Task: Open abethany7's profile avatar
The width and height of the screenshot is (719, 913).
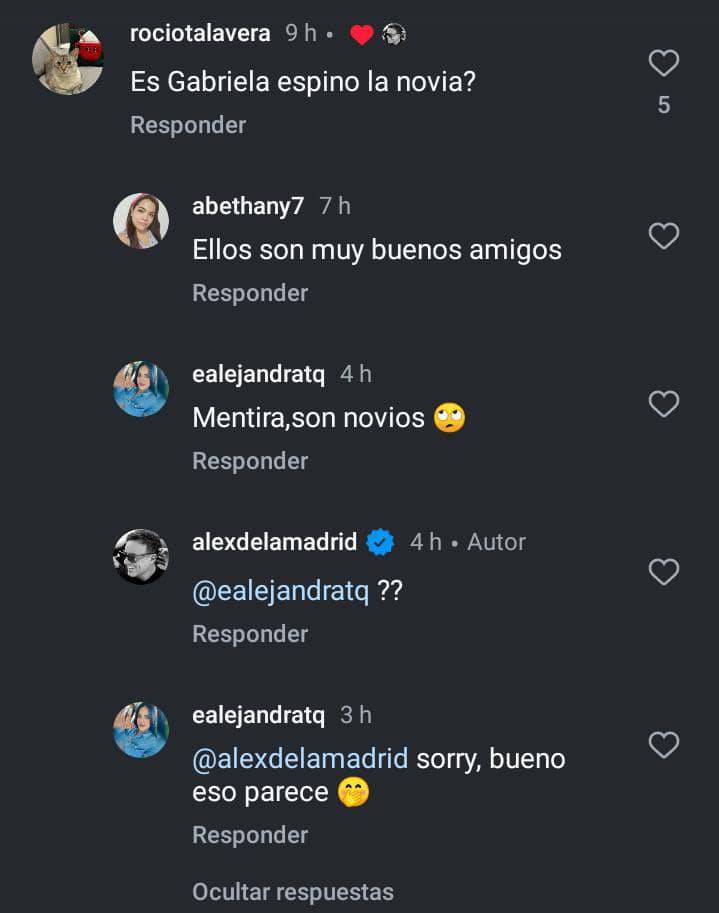Action: 141,221
